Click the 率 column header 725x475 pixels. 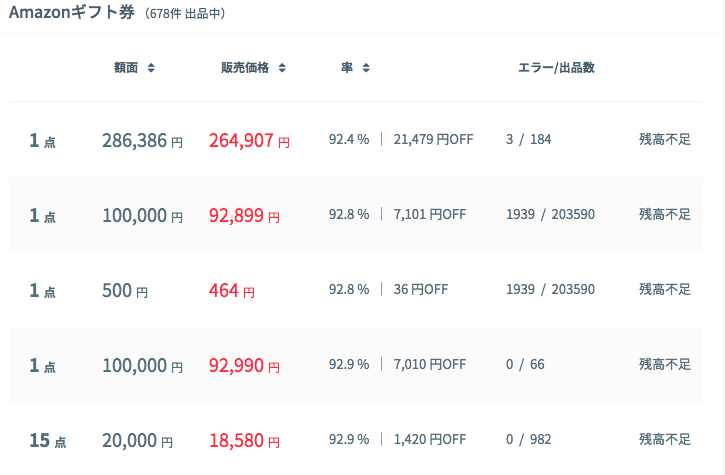coord(347,68)
